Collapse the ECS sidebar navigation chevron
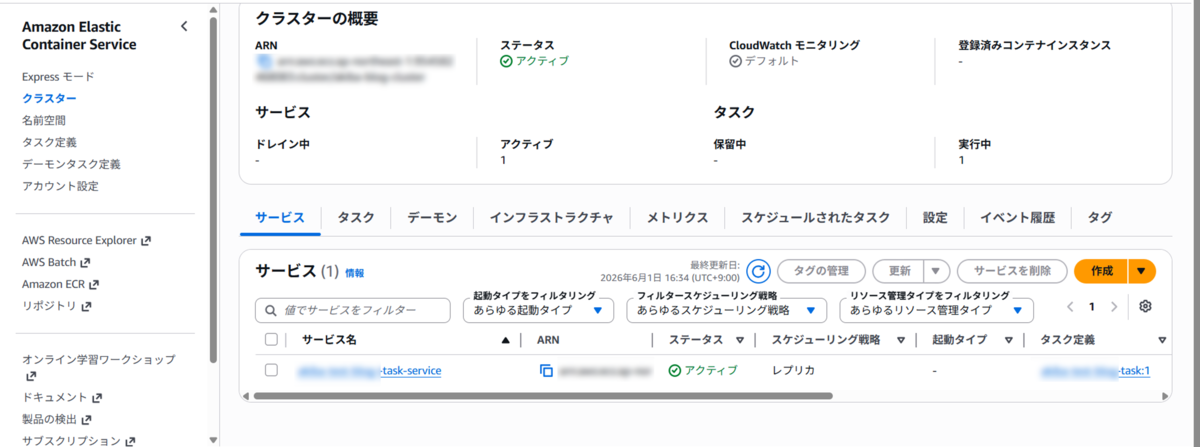This screenshot has height=447, width=1200. [184, 27]
